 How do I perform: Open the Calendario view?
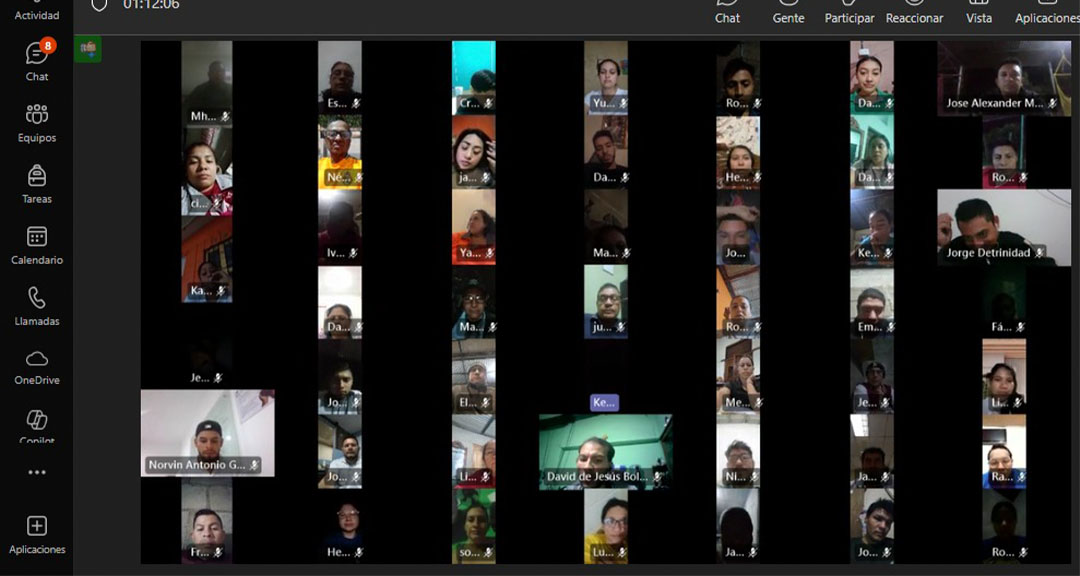click(x=37, y=245)
